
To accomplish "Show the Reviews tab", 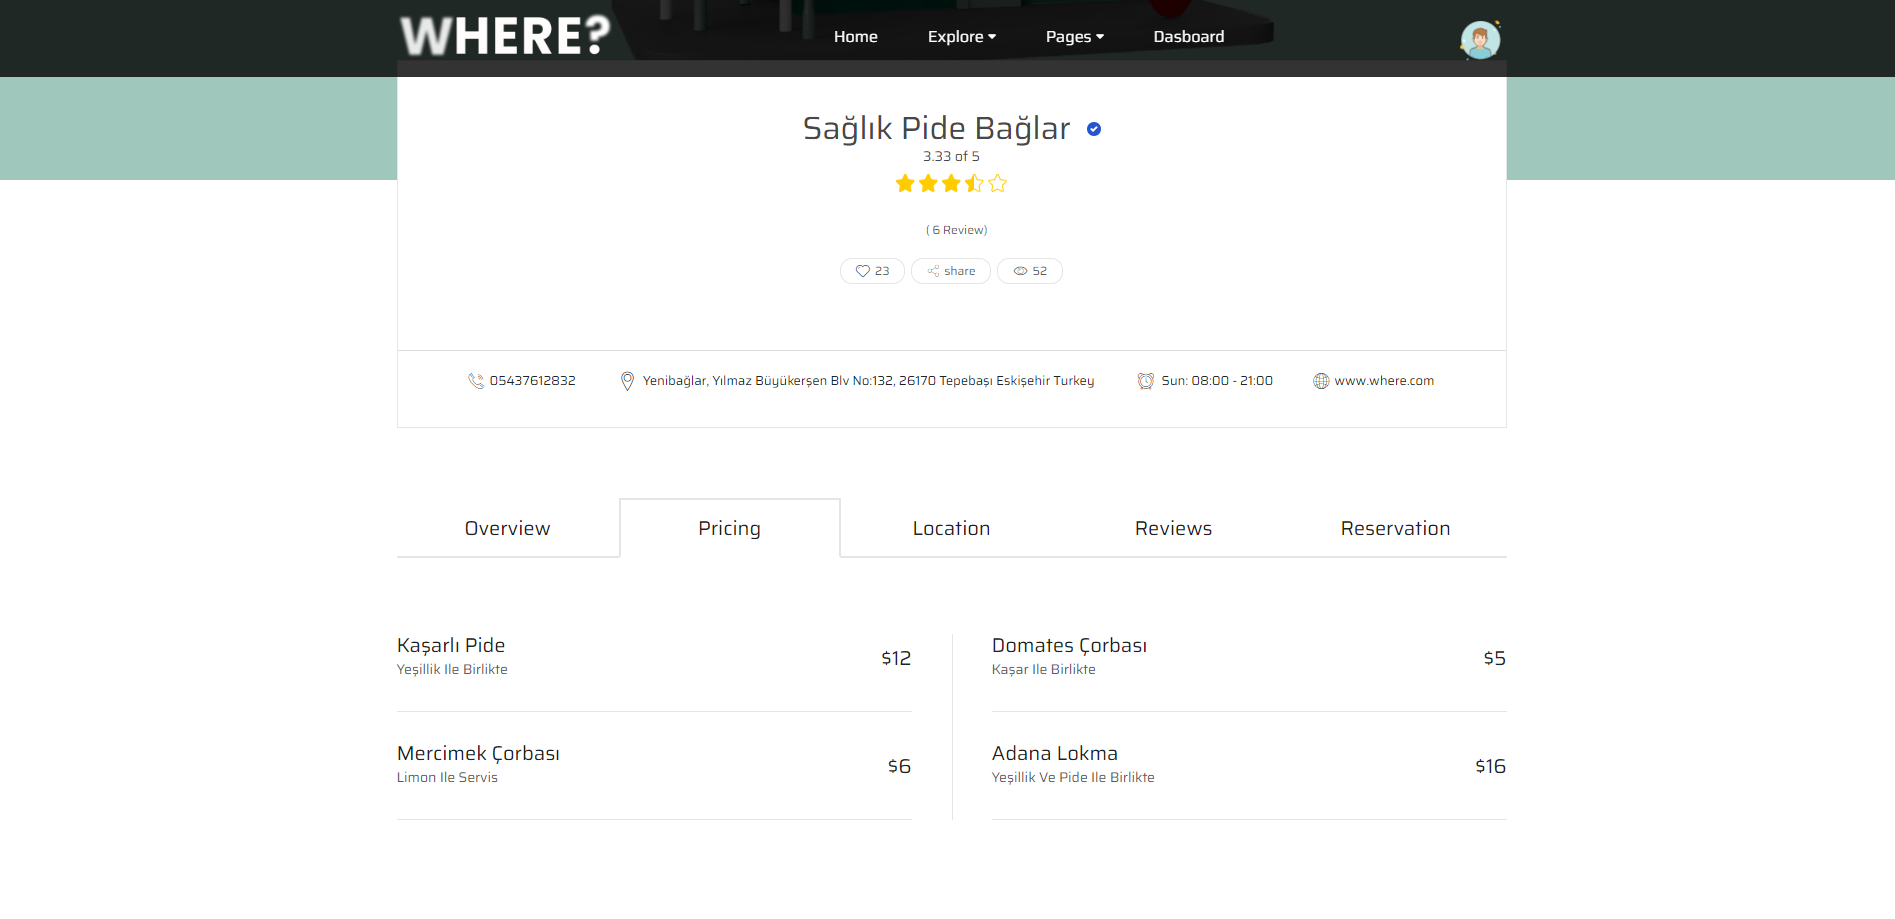I will tap(1174, 528).
